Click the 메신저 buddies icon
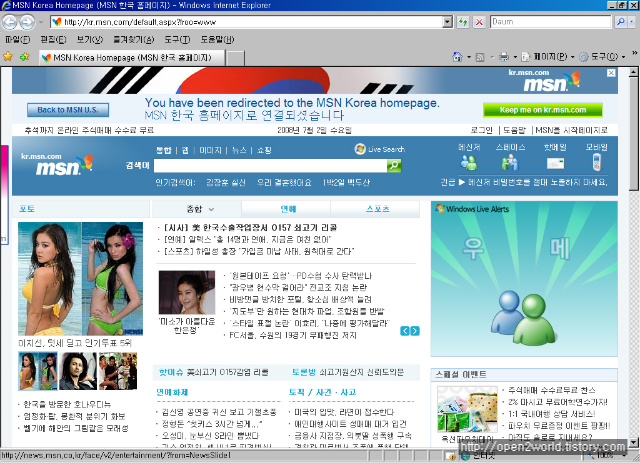 click(x=469, y=163)
